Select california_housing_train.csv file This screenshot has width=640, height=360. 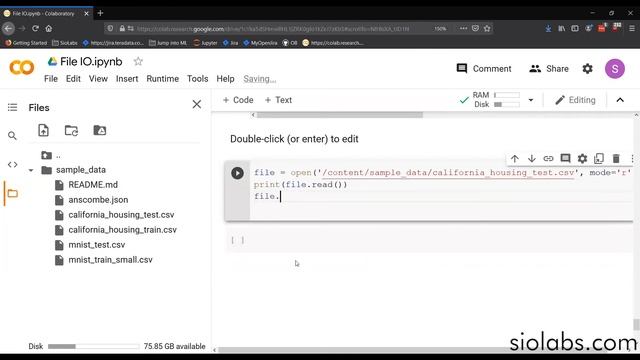[122, 230]
